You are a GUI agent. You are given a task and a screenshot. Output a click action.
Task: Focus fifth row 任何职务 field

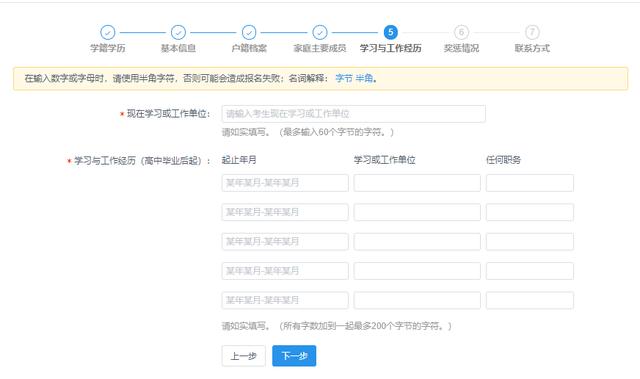click(x=530, y=300)
